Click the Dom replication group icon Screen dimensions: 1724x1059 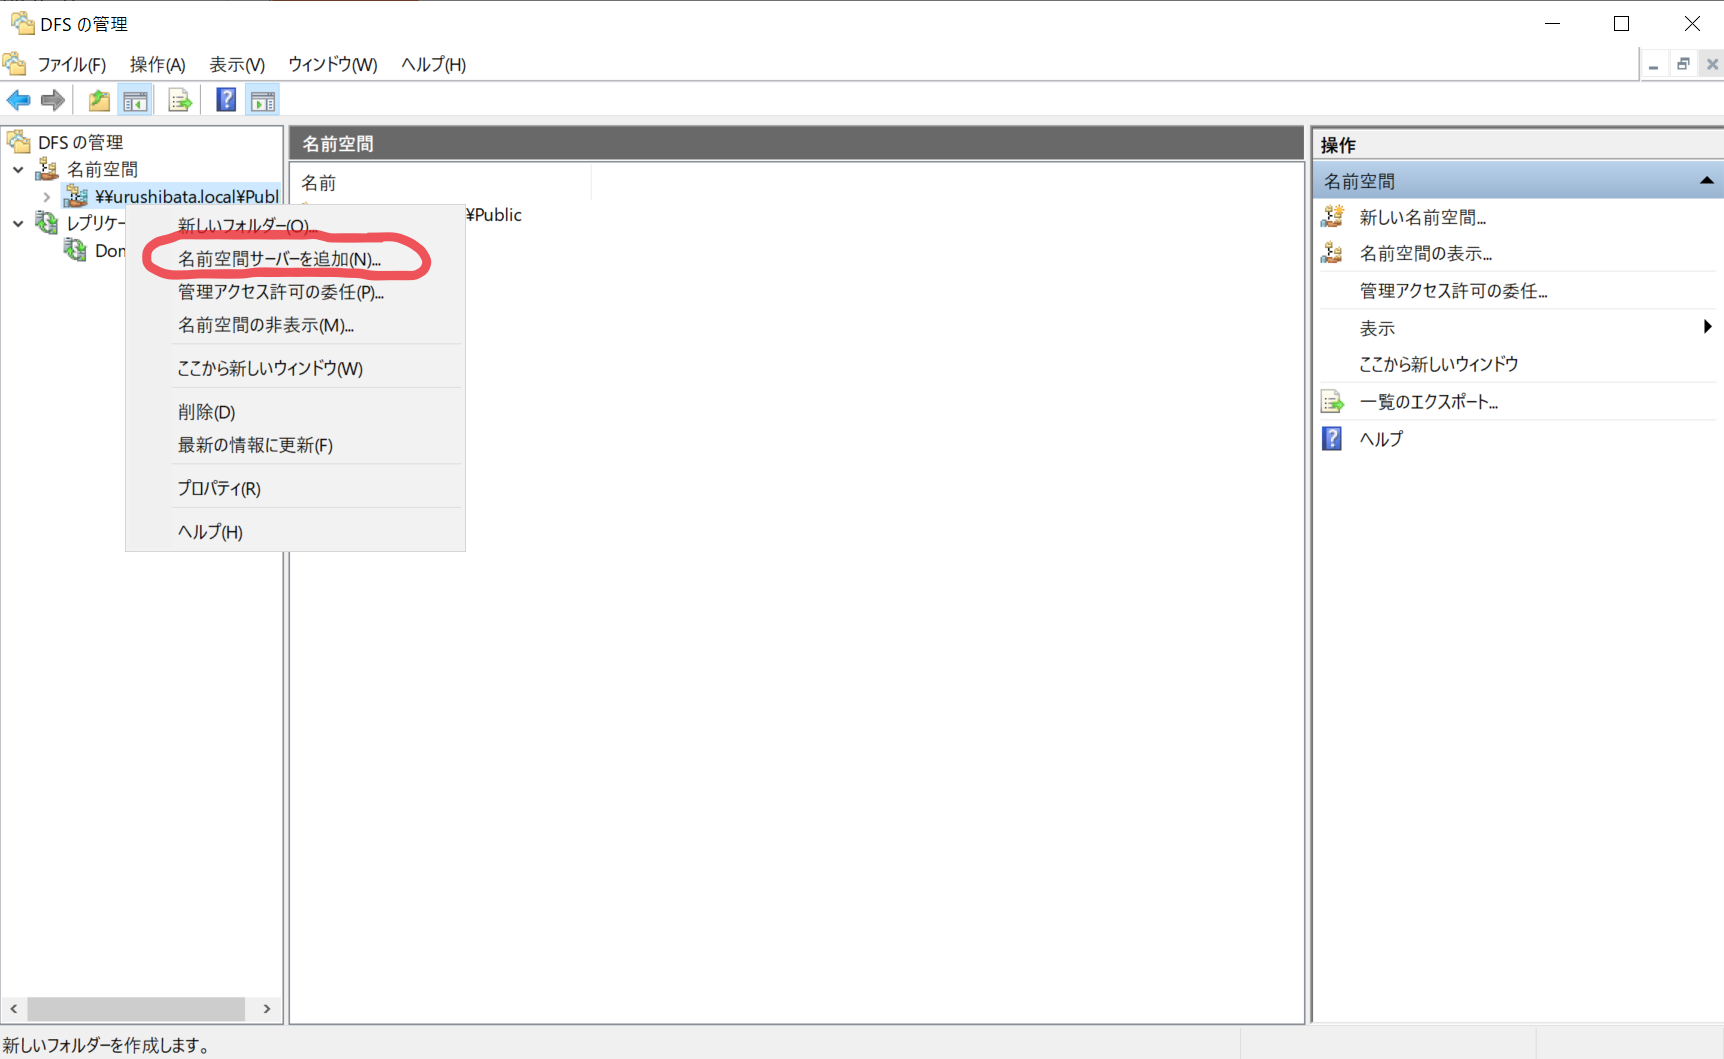tap(76, 250)
